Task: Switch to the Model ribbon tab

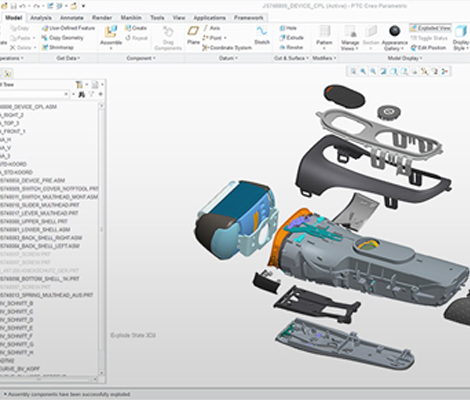Action: tap(14, 18)
